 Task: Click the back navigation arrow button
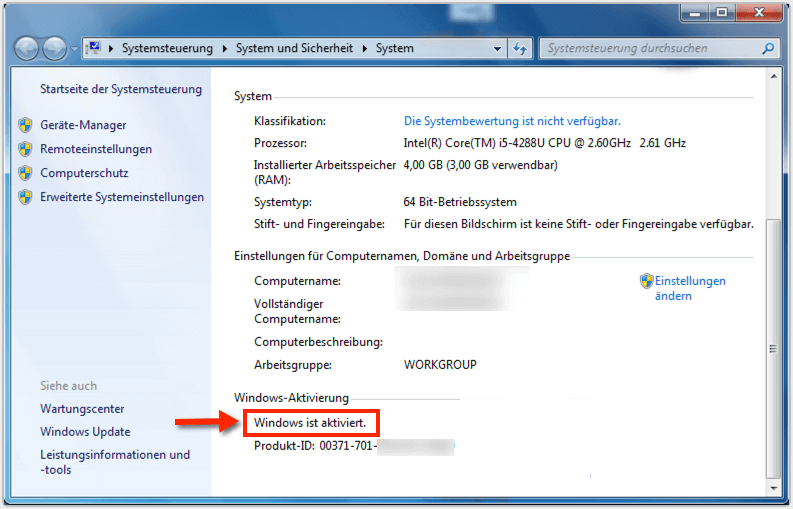pyautogui.click(x=26, y=49)
